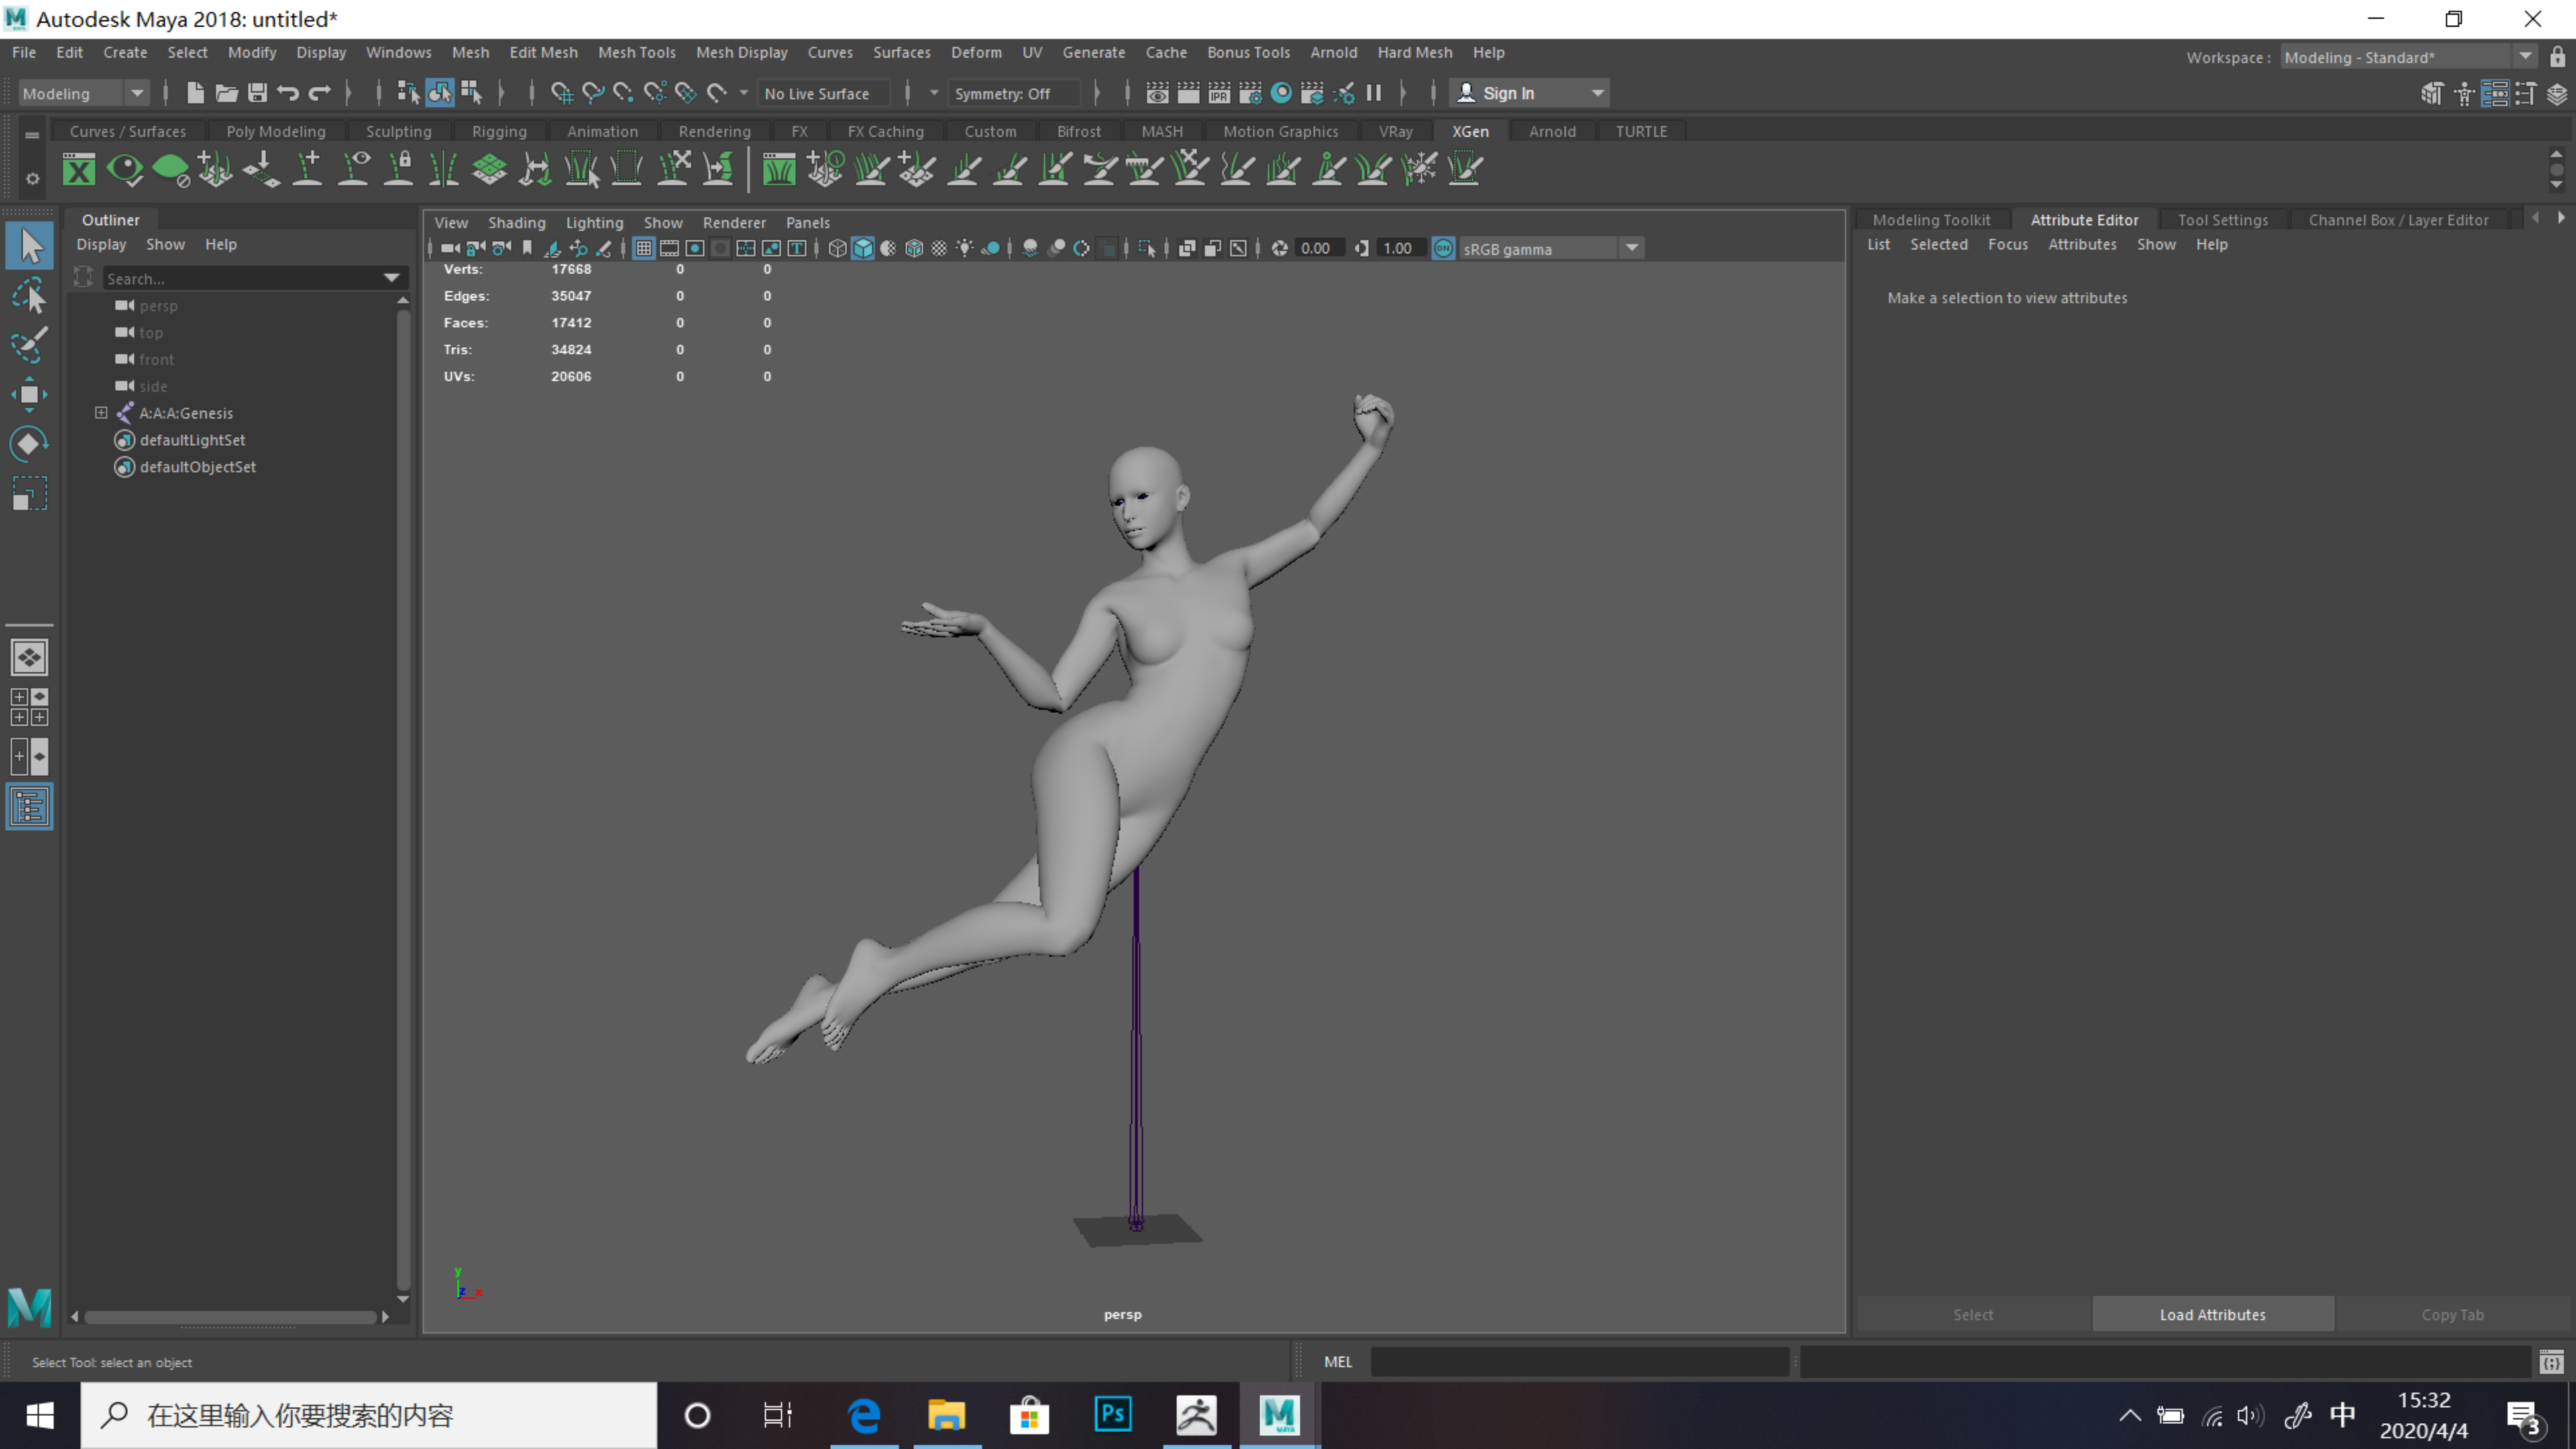Select the Lasso tool in toolbox
The width and height of the screenshot is (2576, 1449).
(29, 296)
